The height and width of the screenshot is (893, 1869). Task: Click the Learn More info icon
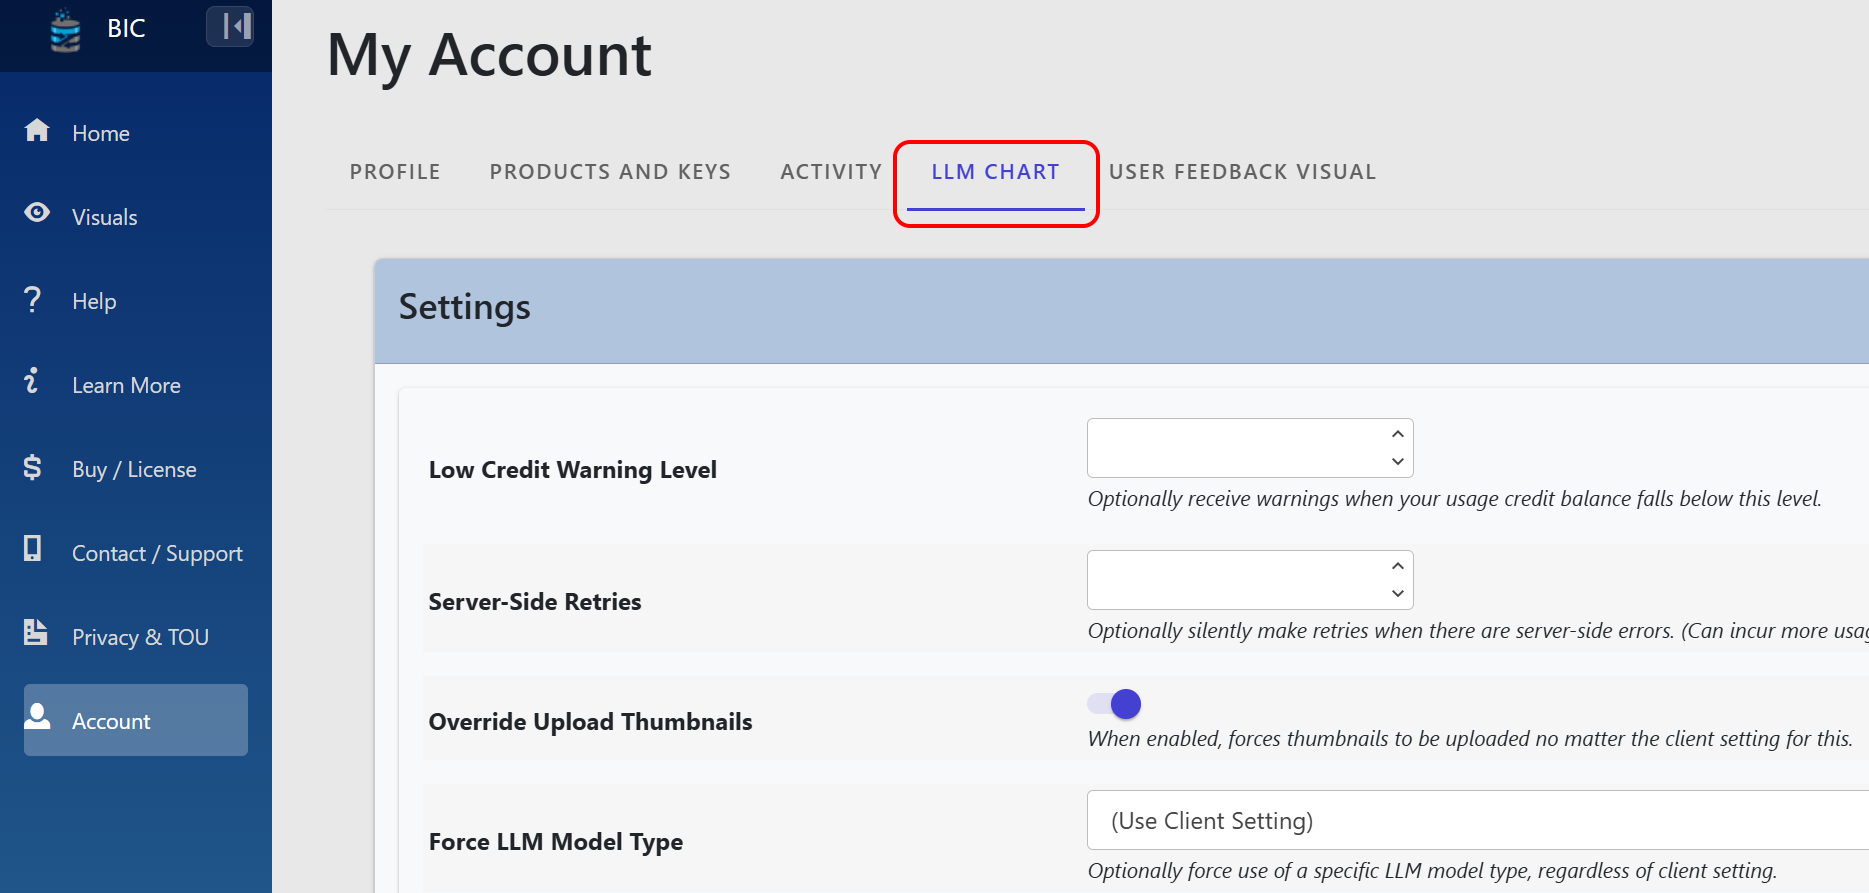32,380
